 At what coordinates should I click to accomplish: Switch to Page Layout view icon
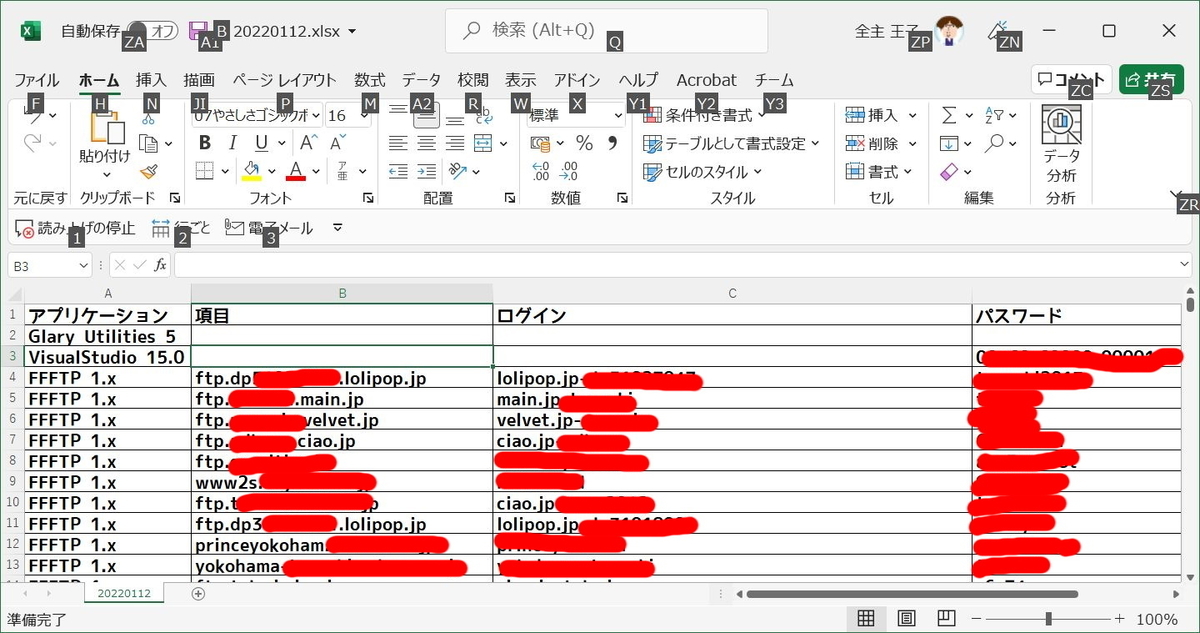[x=907, y=618]
